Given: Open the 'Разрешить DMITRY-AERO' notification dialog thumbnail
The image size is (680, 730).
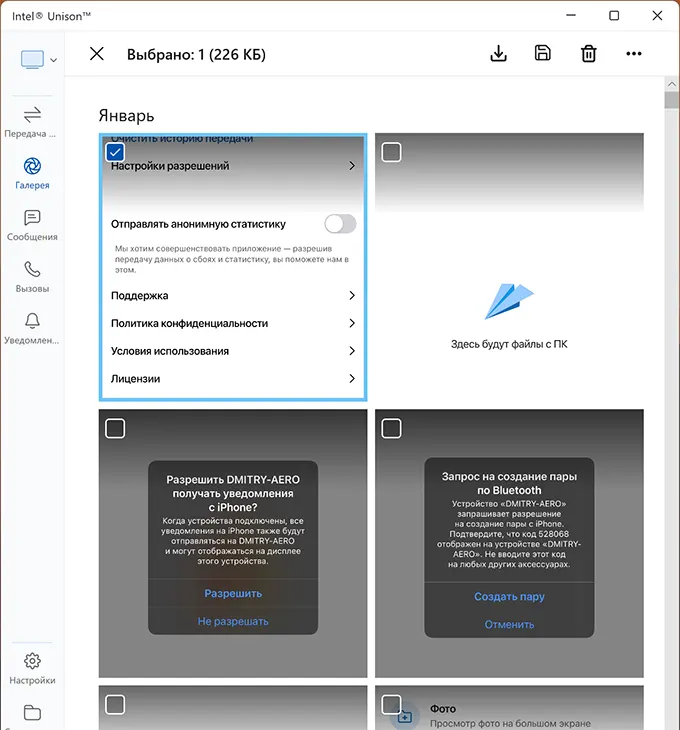Looking at the screenshot, I should click(233, 543).
